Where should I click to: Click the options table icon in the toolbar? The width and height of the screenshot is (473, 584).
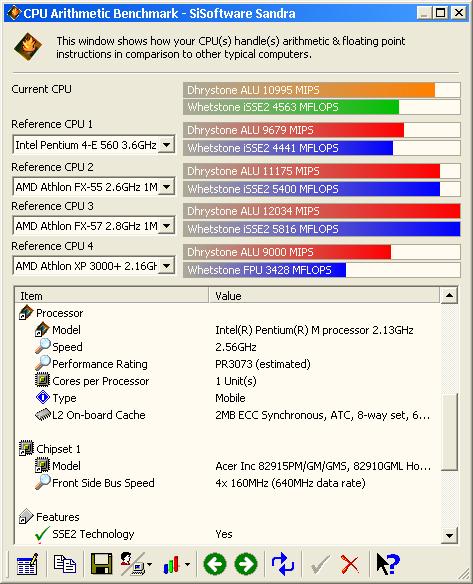click(x=27, y=564)
